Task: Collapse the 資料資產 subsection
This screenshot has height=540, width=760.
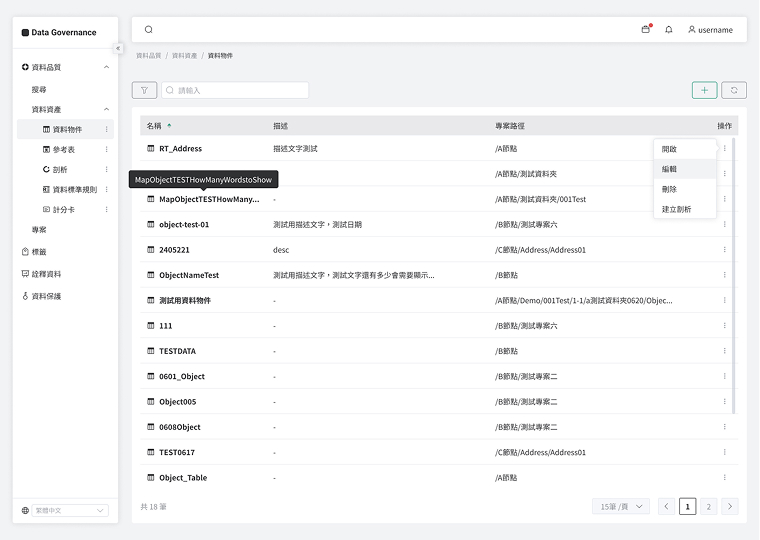Action: pos(106,109)
